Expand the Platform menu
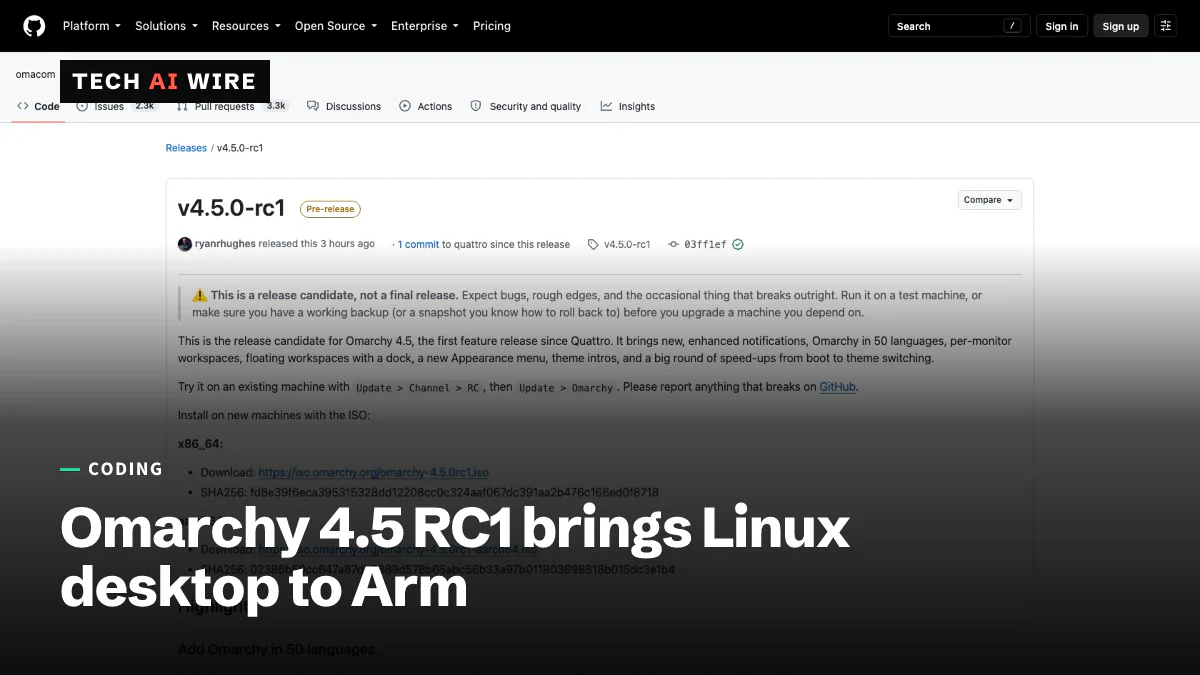This screenshot has height=675, width=1200. (x=91, y=26)
